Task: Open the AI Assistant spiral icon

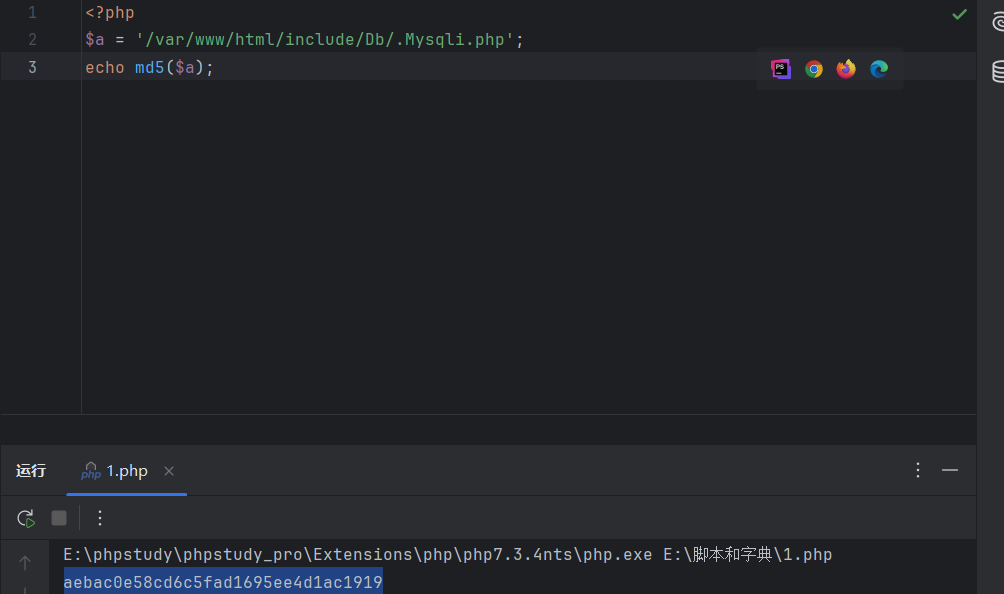Action: (997, 15)
